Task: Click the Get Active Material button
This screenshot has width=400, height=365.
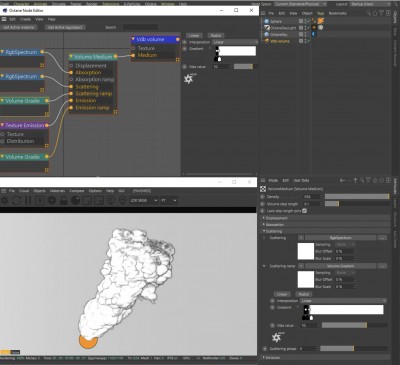Action: point(18,27)
